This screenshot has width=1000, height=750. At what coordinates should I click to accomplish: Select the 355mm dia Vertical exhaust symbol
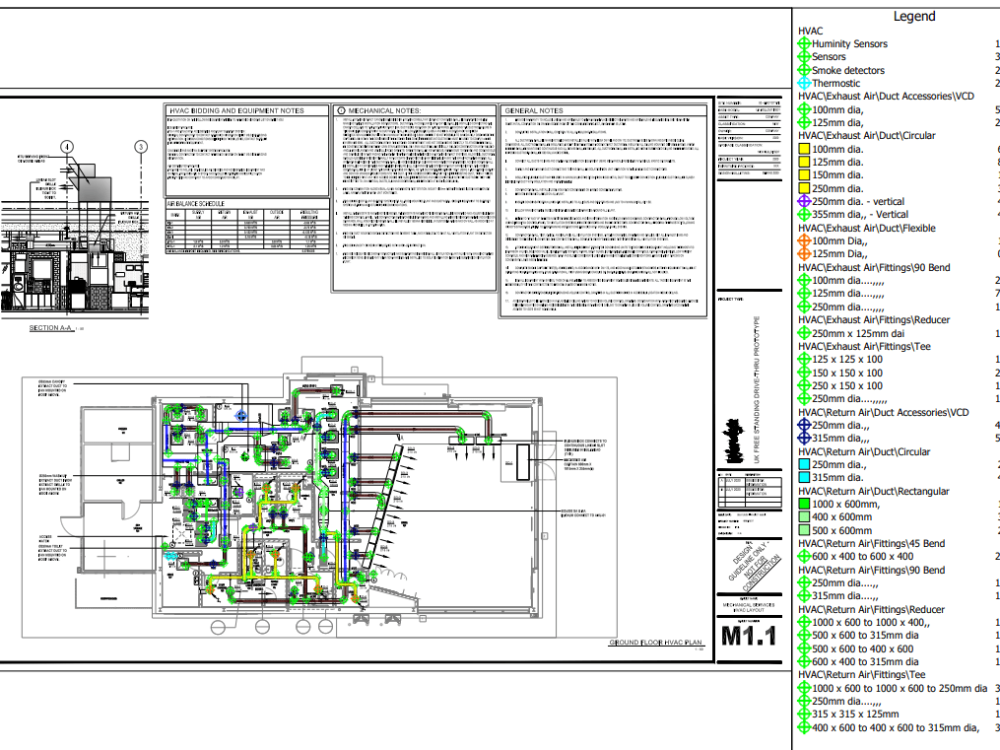[806, 213]
